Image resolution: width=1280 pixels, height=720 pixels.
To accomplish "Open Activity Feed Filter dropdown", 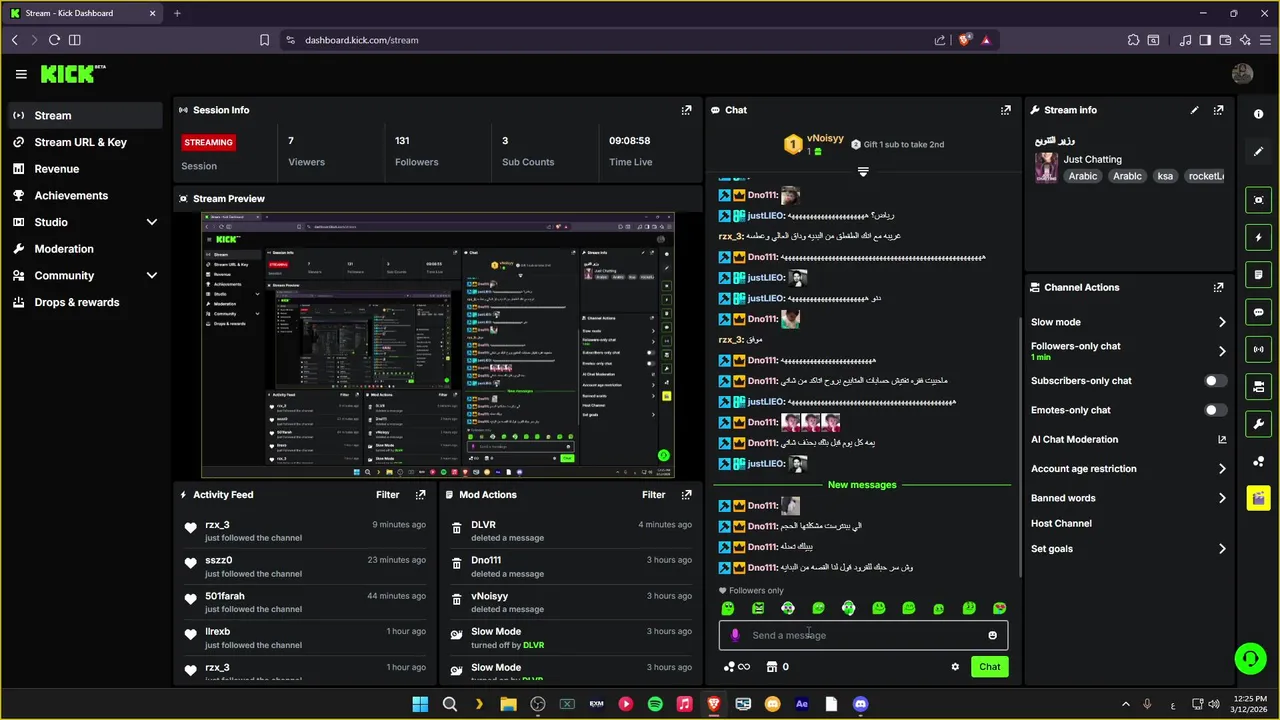I will (x=387, y=494).
